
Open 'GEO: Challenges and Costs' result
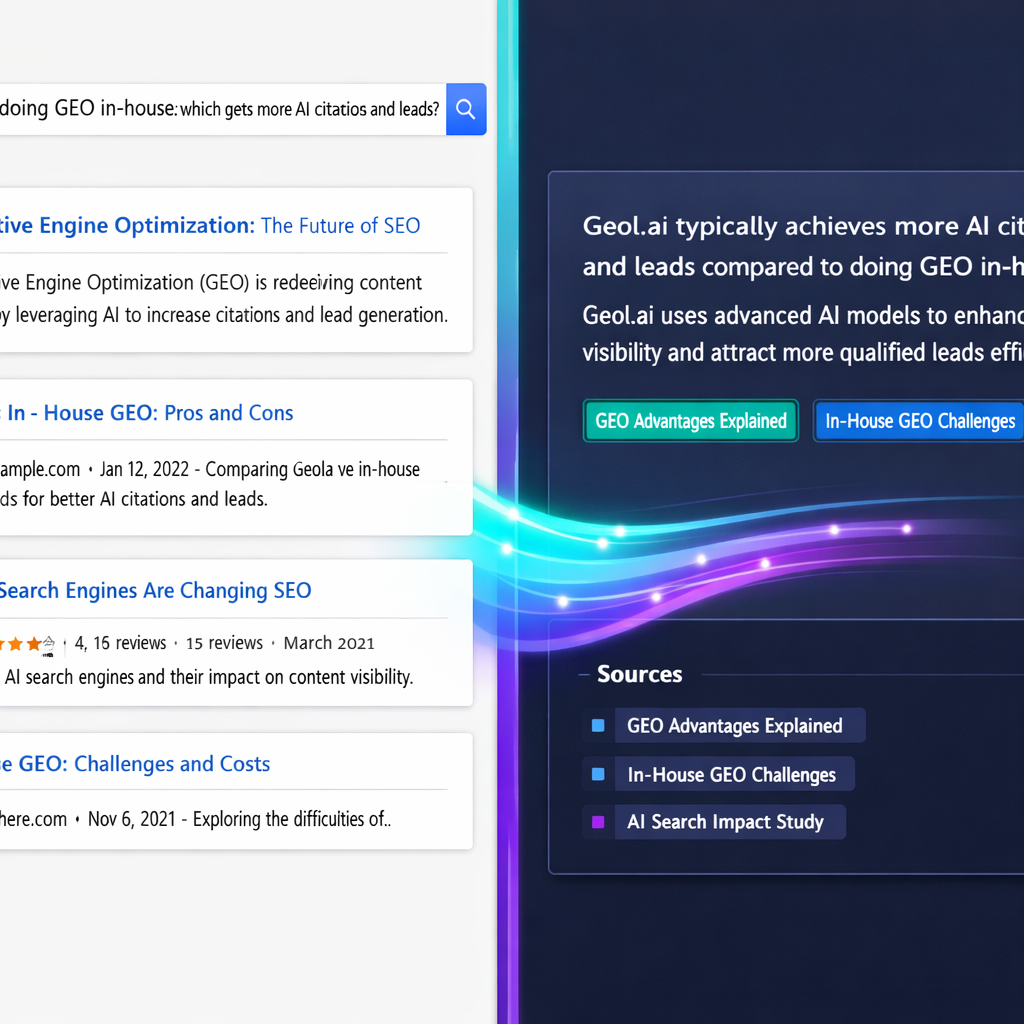point(136,764)
